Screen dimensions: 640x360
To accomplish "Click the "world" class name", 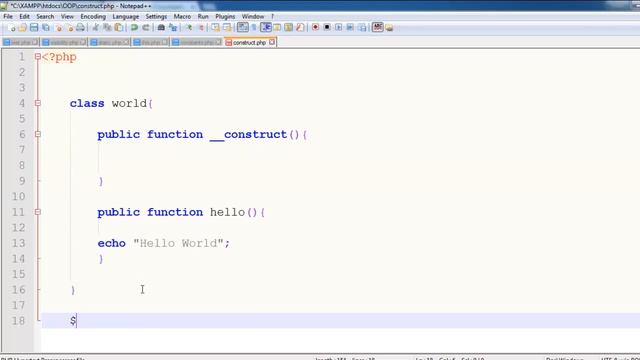I will pos(129,103).
